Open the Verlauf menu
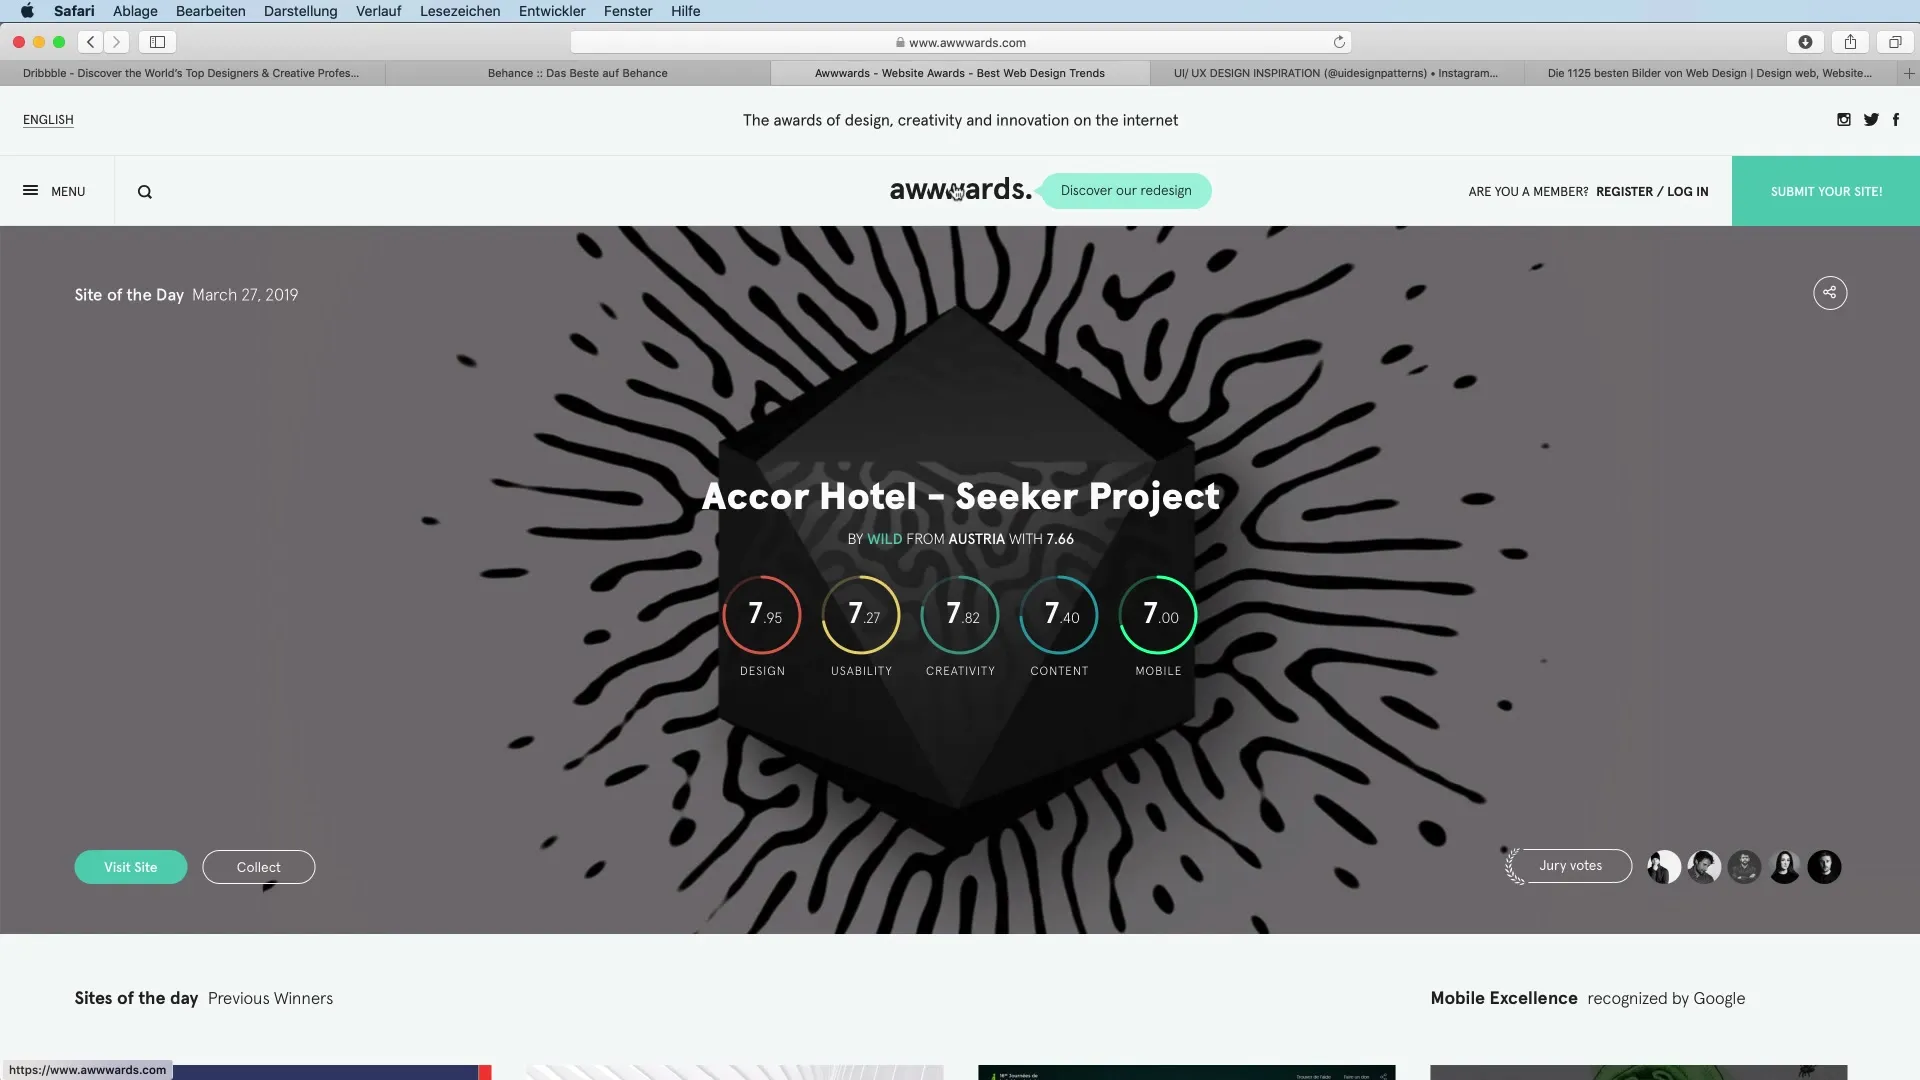The height and width of the screenshot is (1080, 1920). click(x=378, y=11)
